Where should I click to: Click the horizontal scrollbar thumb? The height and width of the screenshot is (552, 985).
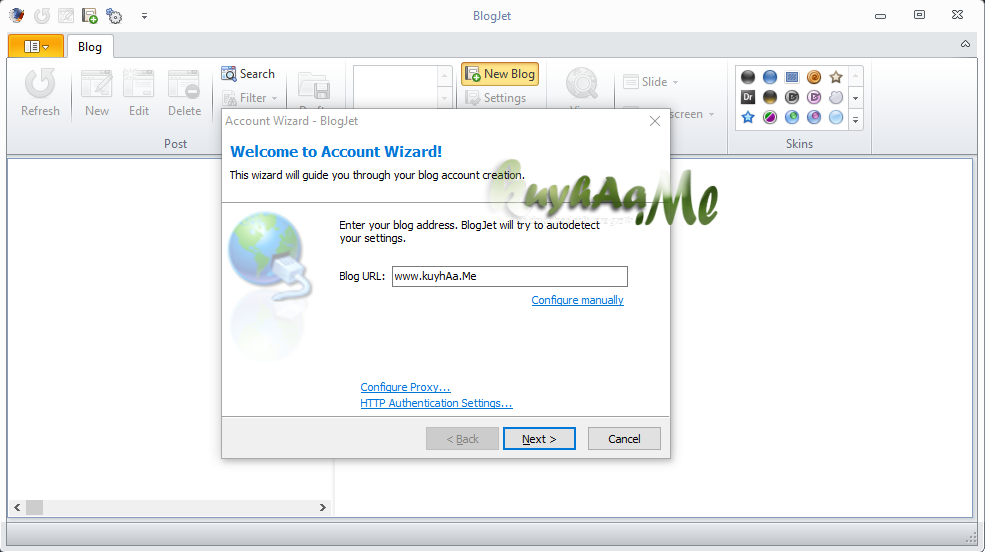tap(35, 507)
